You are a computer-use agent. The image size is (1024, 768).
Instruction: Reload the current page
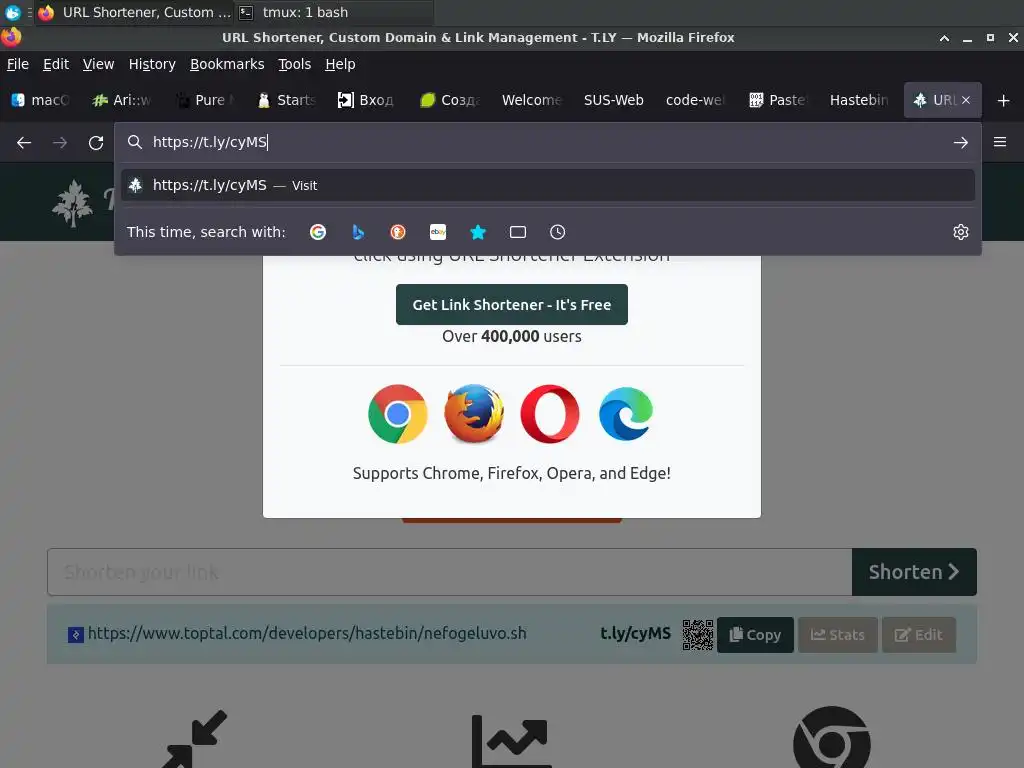pos(96,142)
